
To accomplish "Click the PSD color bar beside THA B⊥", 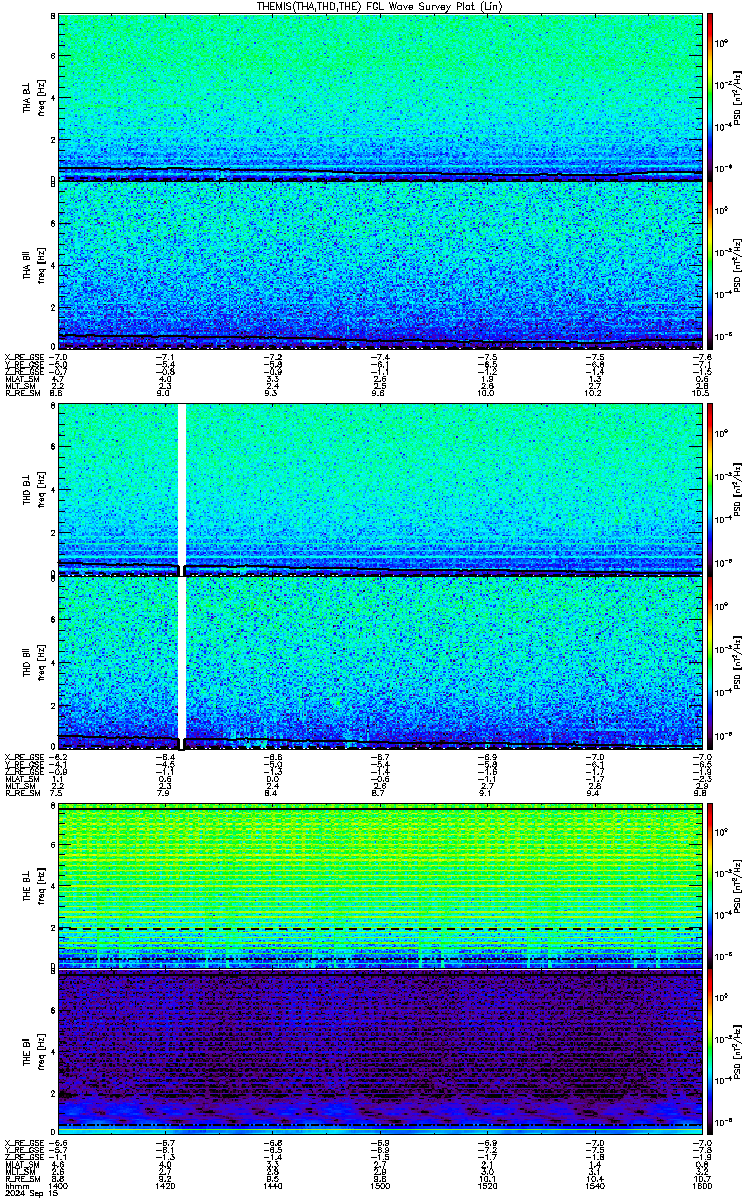I will pos(711,97).
